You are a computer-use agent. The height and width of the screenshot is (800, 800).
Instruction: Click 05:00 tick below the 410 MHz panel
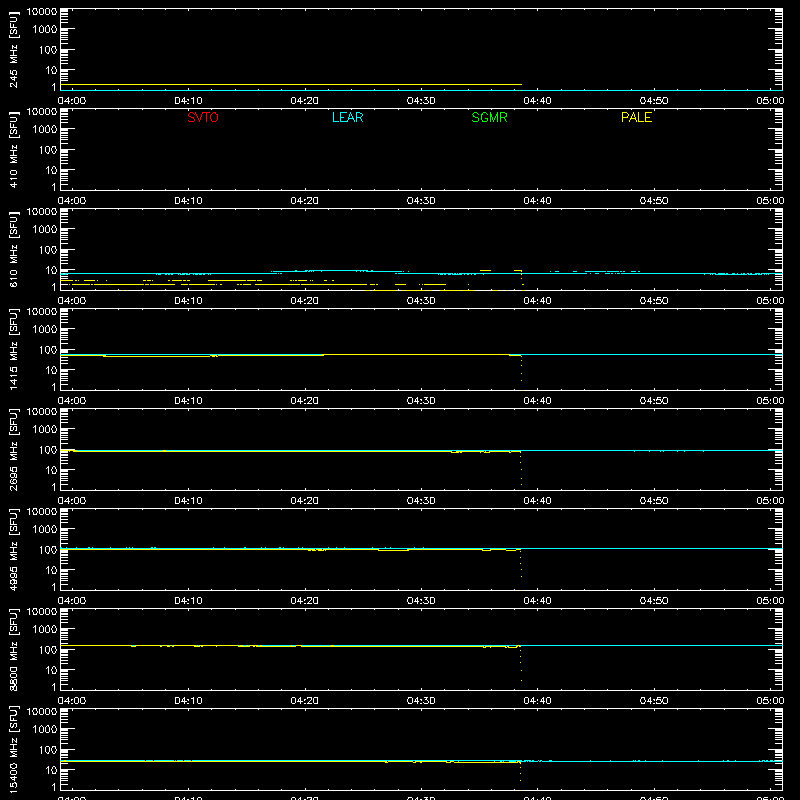pos(770,201)
